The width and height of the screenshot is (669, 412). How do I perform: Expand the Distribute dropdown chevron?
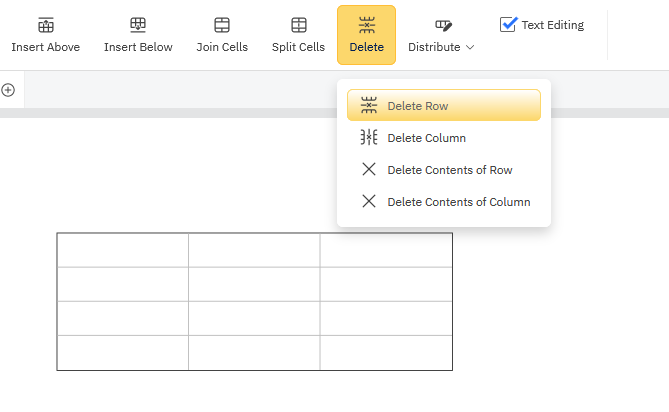[x=470, y=48]
